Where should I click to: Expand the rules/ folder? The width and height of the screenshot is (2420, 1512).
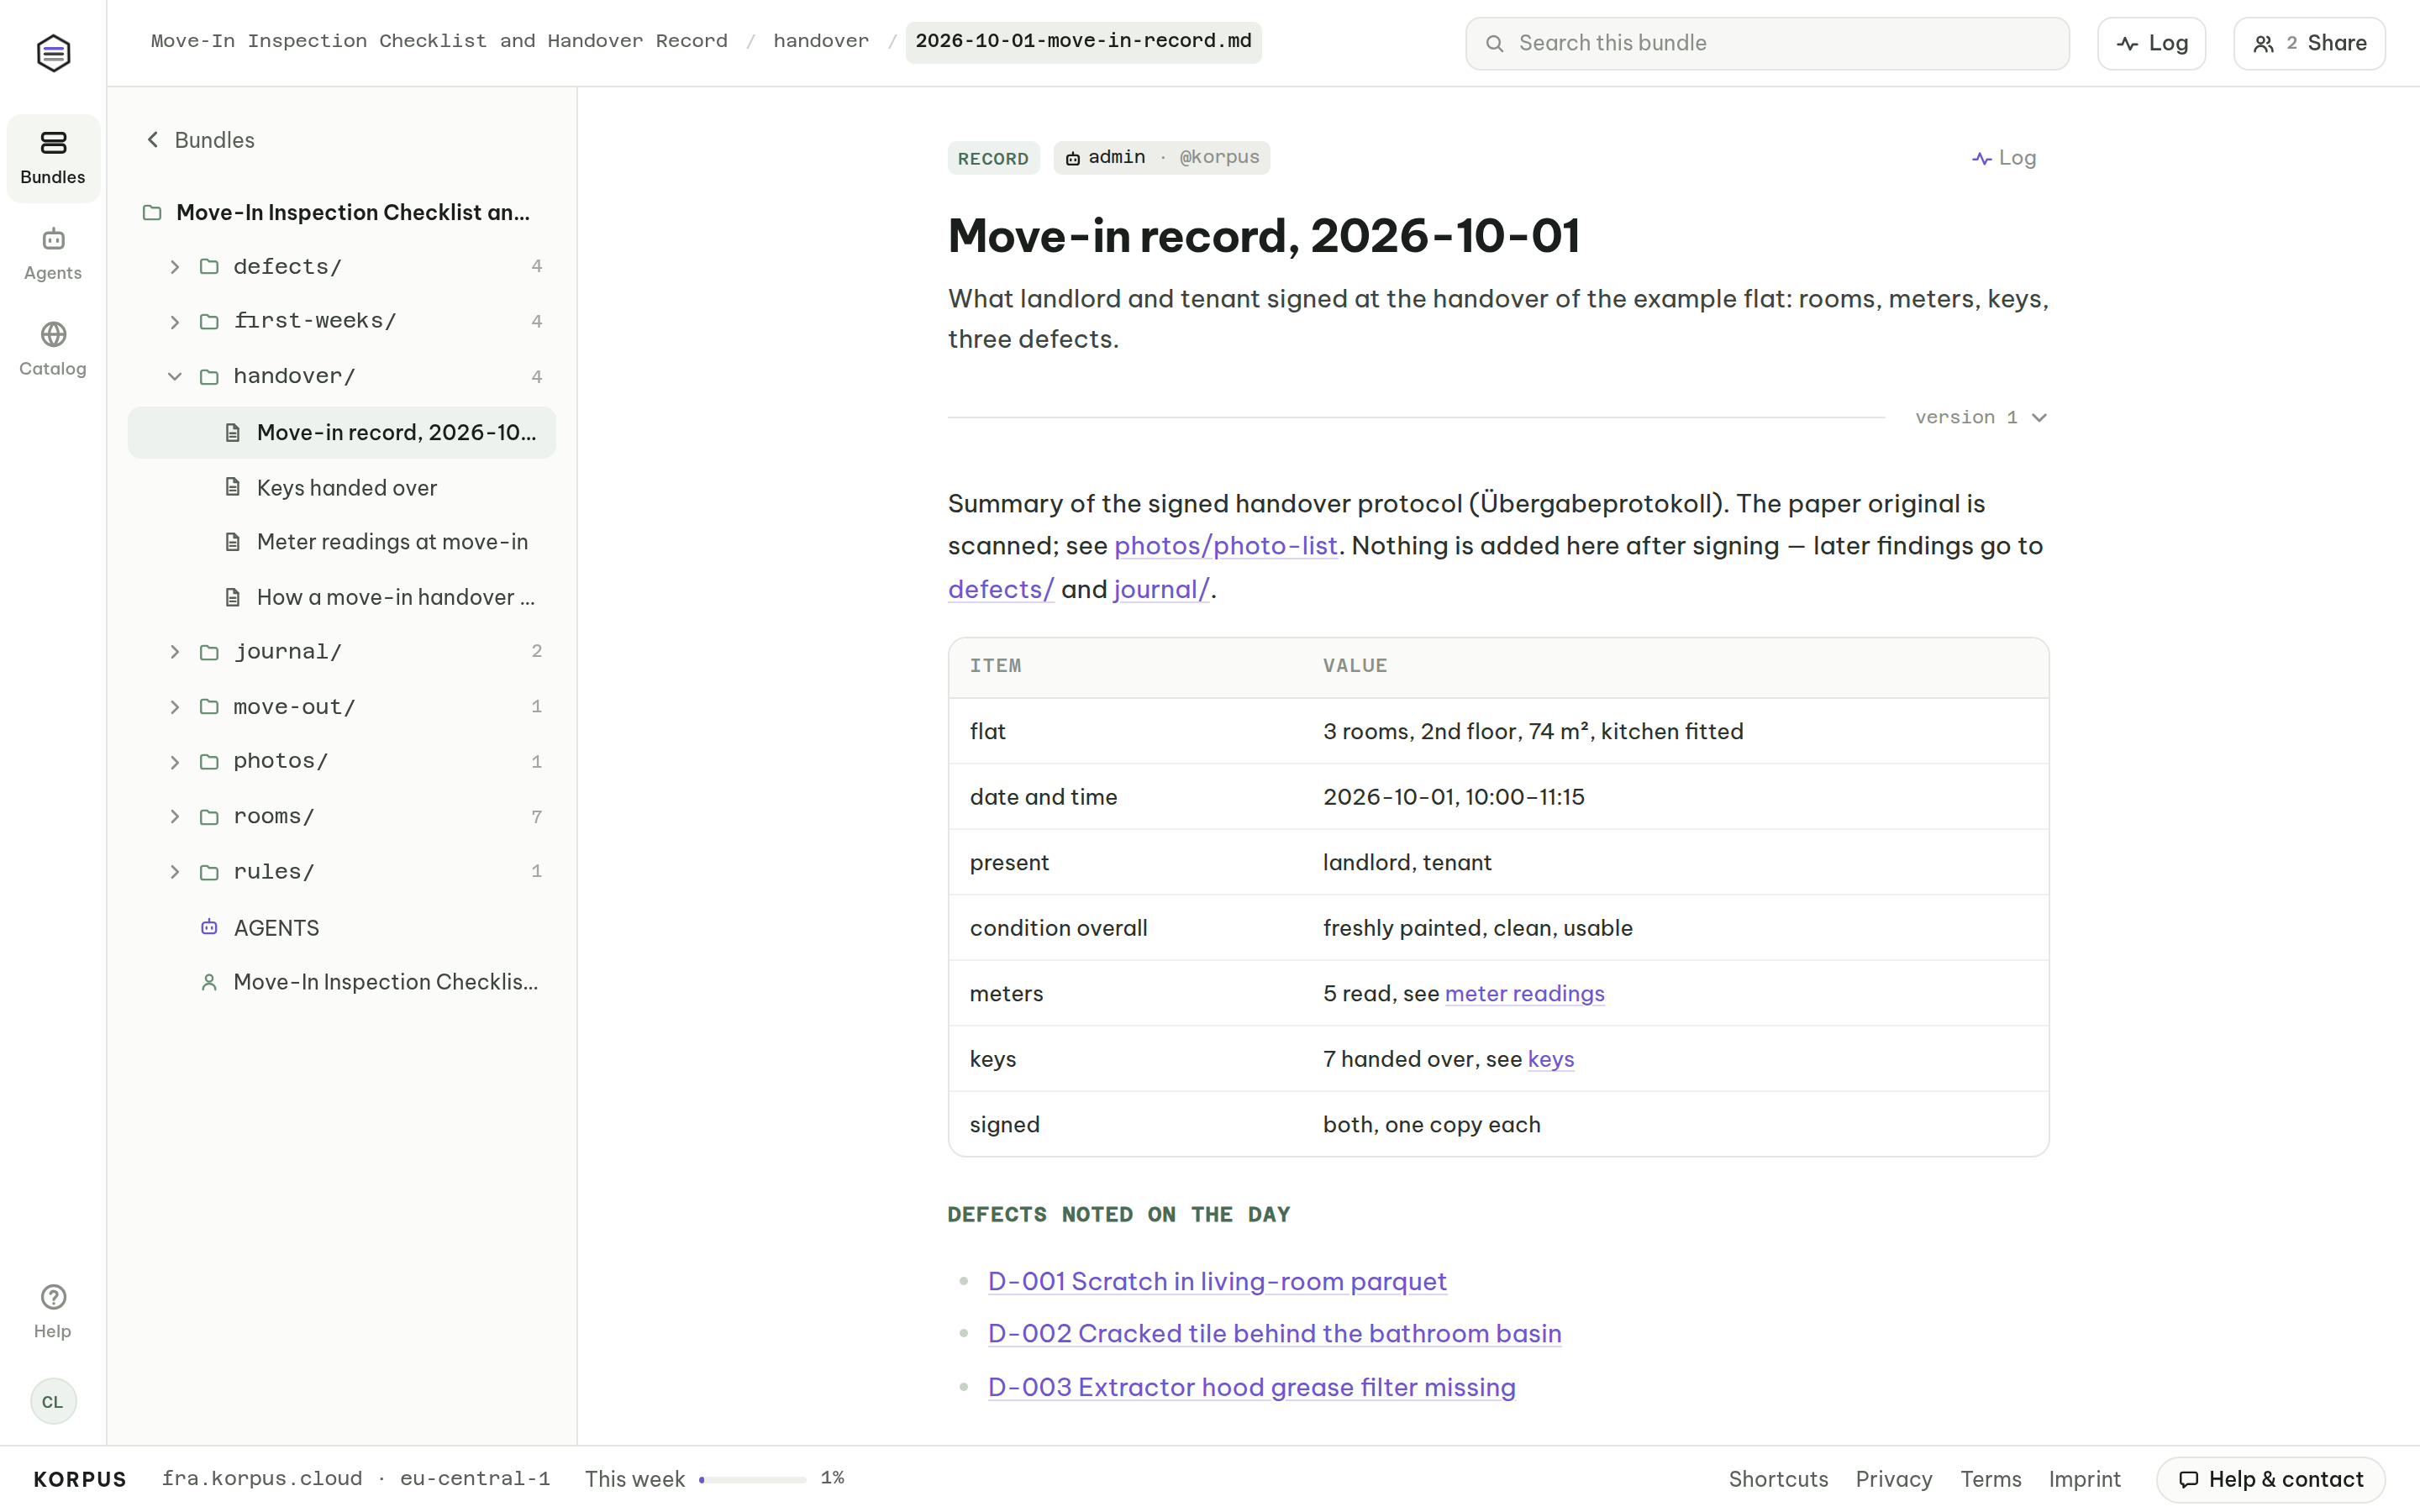coord(175,872)
